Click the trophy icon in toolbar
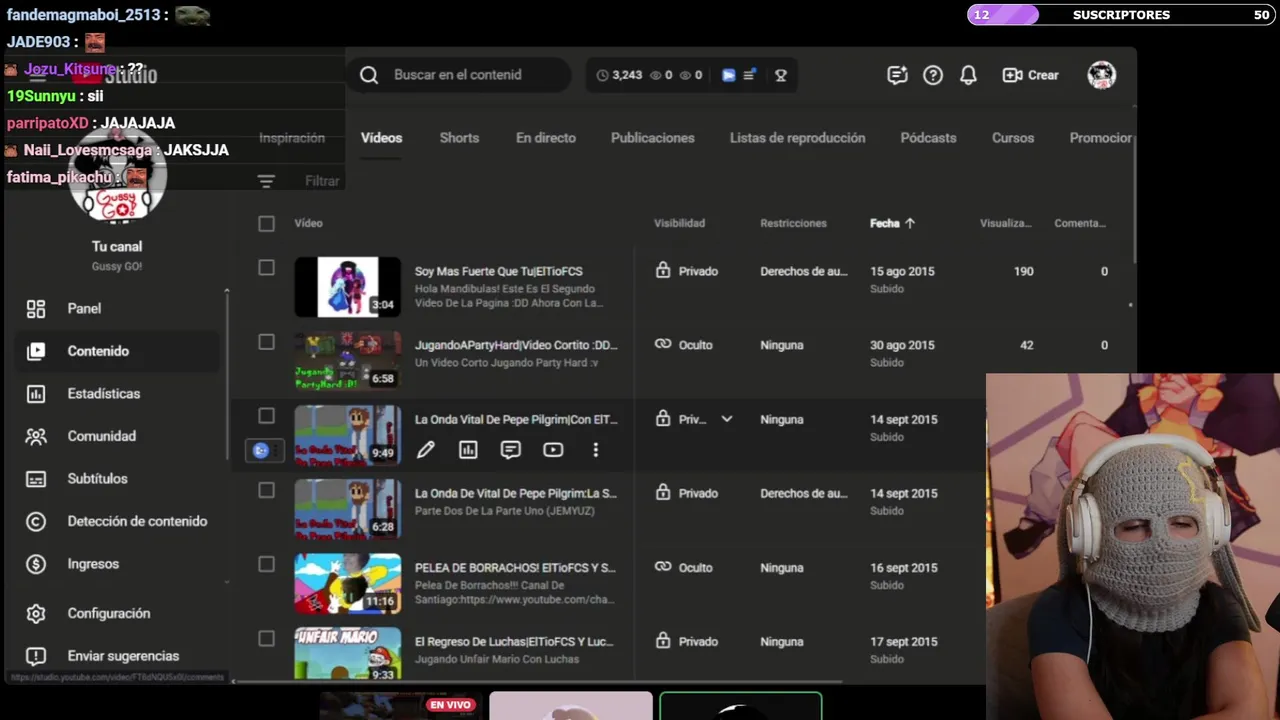 click(x=781, y=75)
